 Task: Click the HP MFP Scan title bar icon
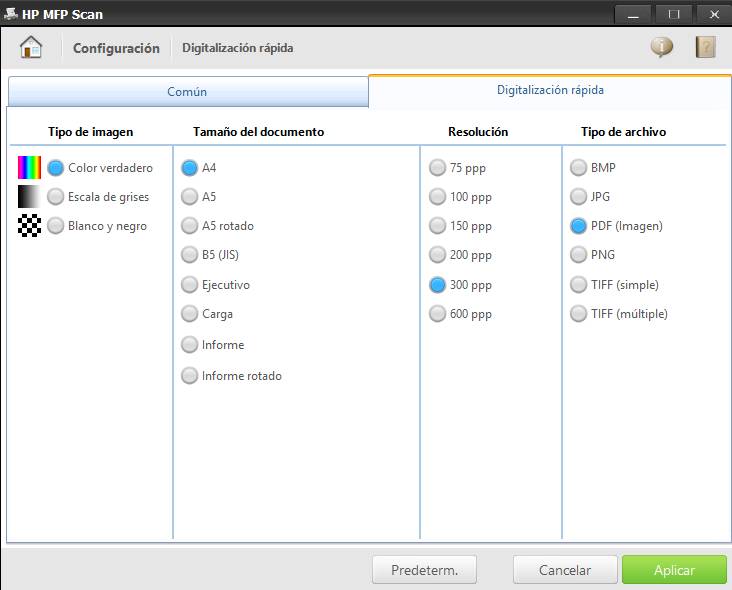pos(10,14)
